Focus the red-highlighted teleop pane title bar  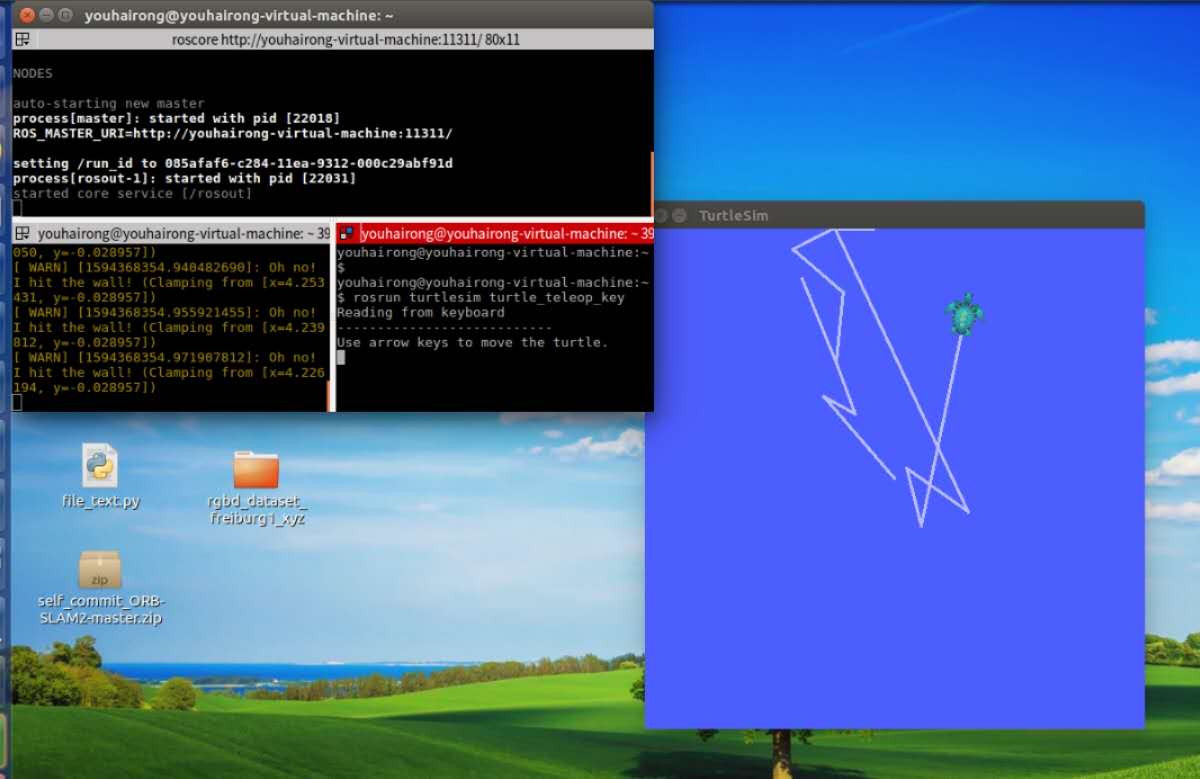(x=495, y=233)
